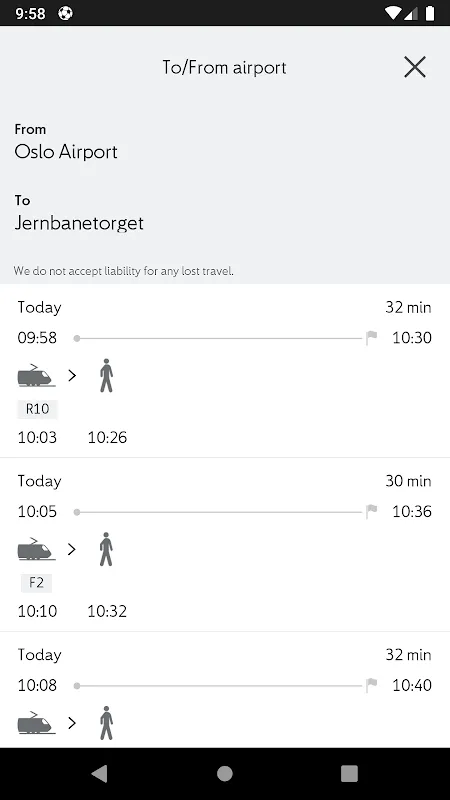Tap the chevron after the R10 train
Image resolution: width=450 pixels, height=800 pixels.
pos(72,376)
